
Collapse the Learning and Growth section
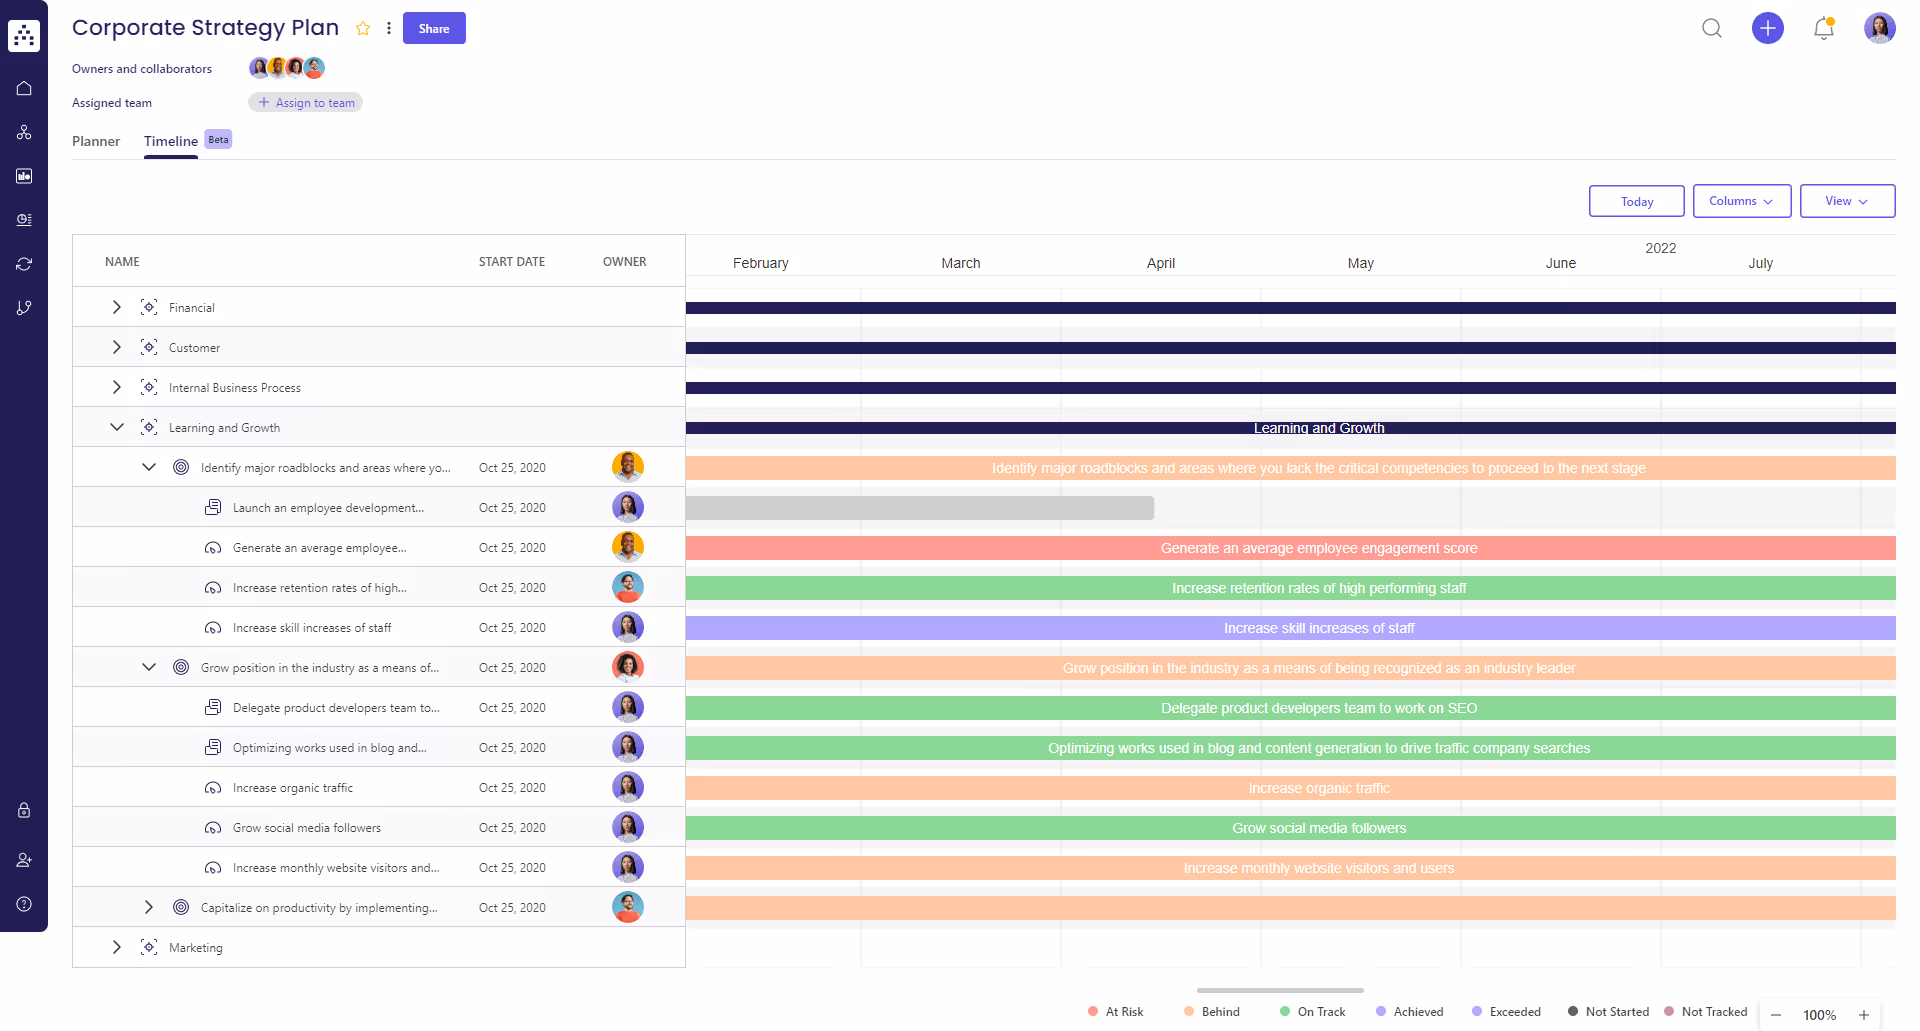[x=116, y=427]
